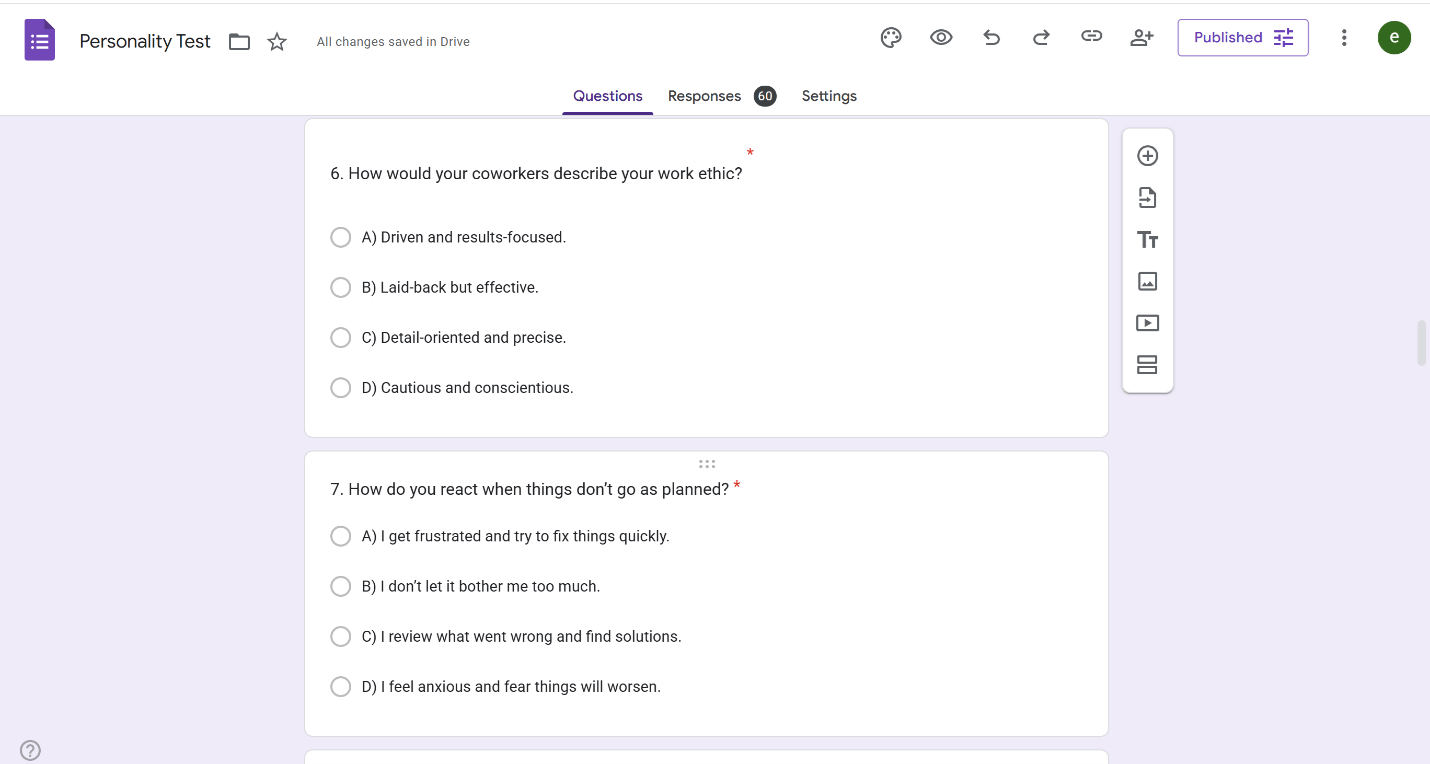
Task: Copy the responder link icon
Action: [x=1091, y=37]
